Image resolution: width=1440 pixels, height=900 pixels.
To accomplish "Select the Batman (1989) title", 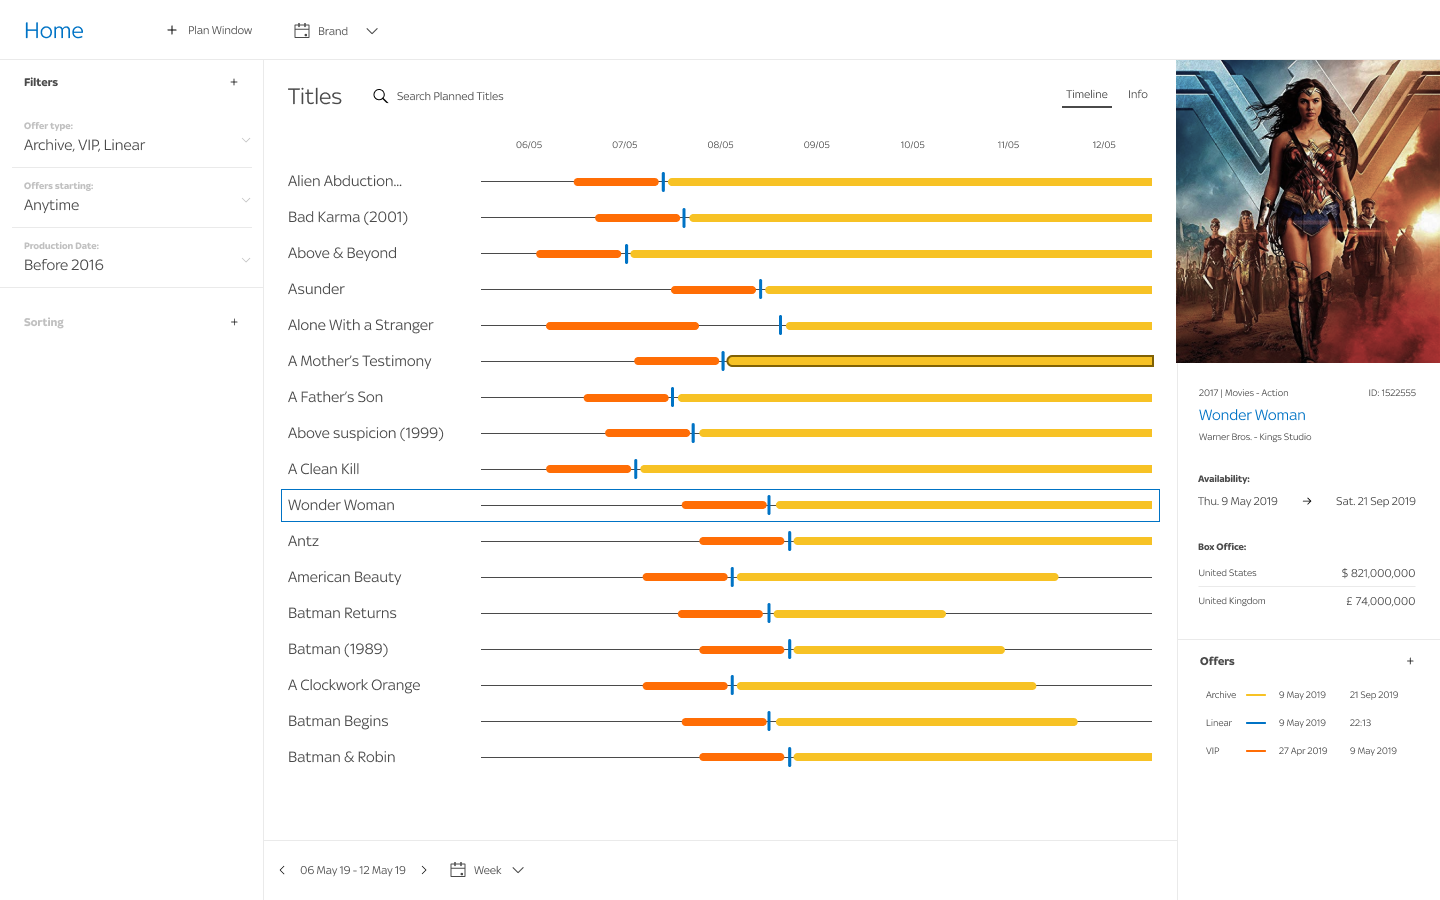I will 338,649.
